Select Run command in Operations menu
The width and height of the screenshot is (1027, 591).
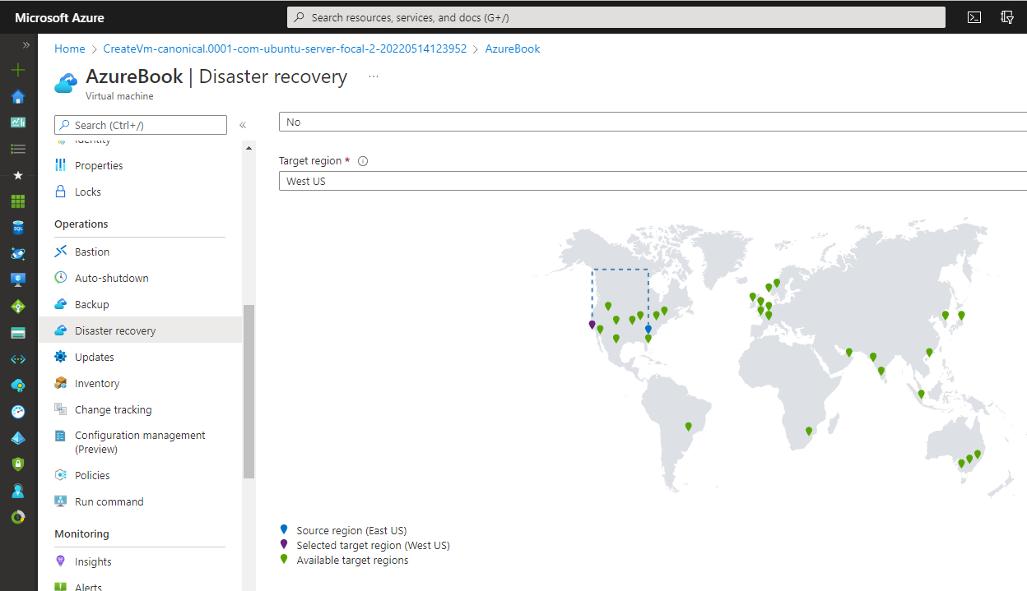click(x=109, y=501)
